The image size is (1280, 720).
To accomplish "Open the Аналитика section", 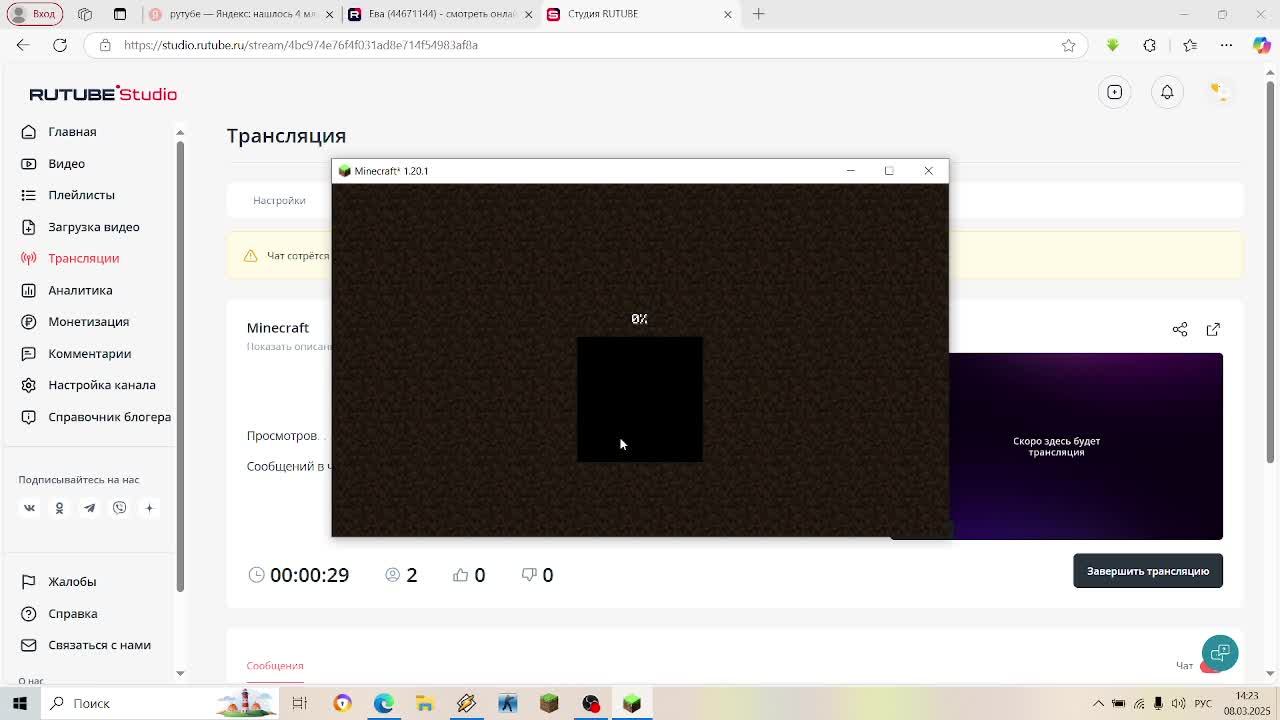I will (80, 290).
